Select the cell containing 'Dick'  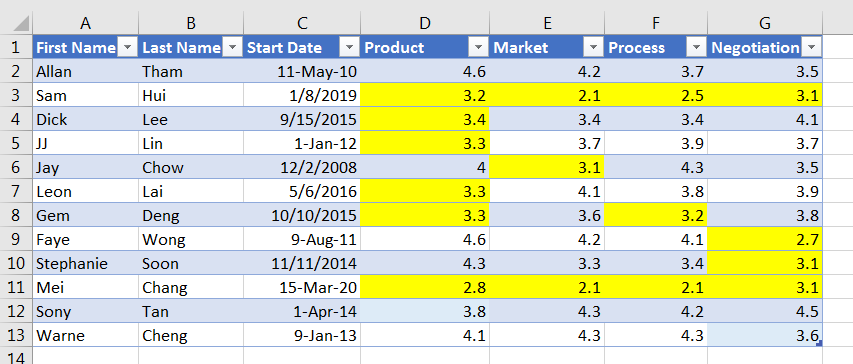pos(85,119)
